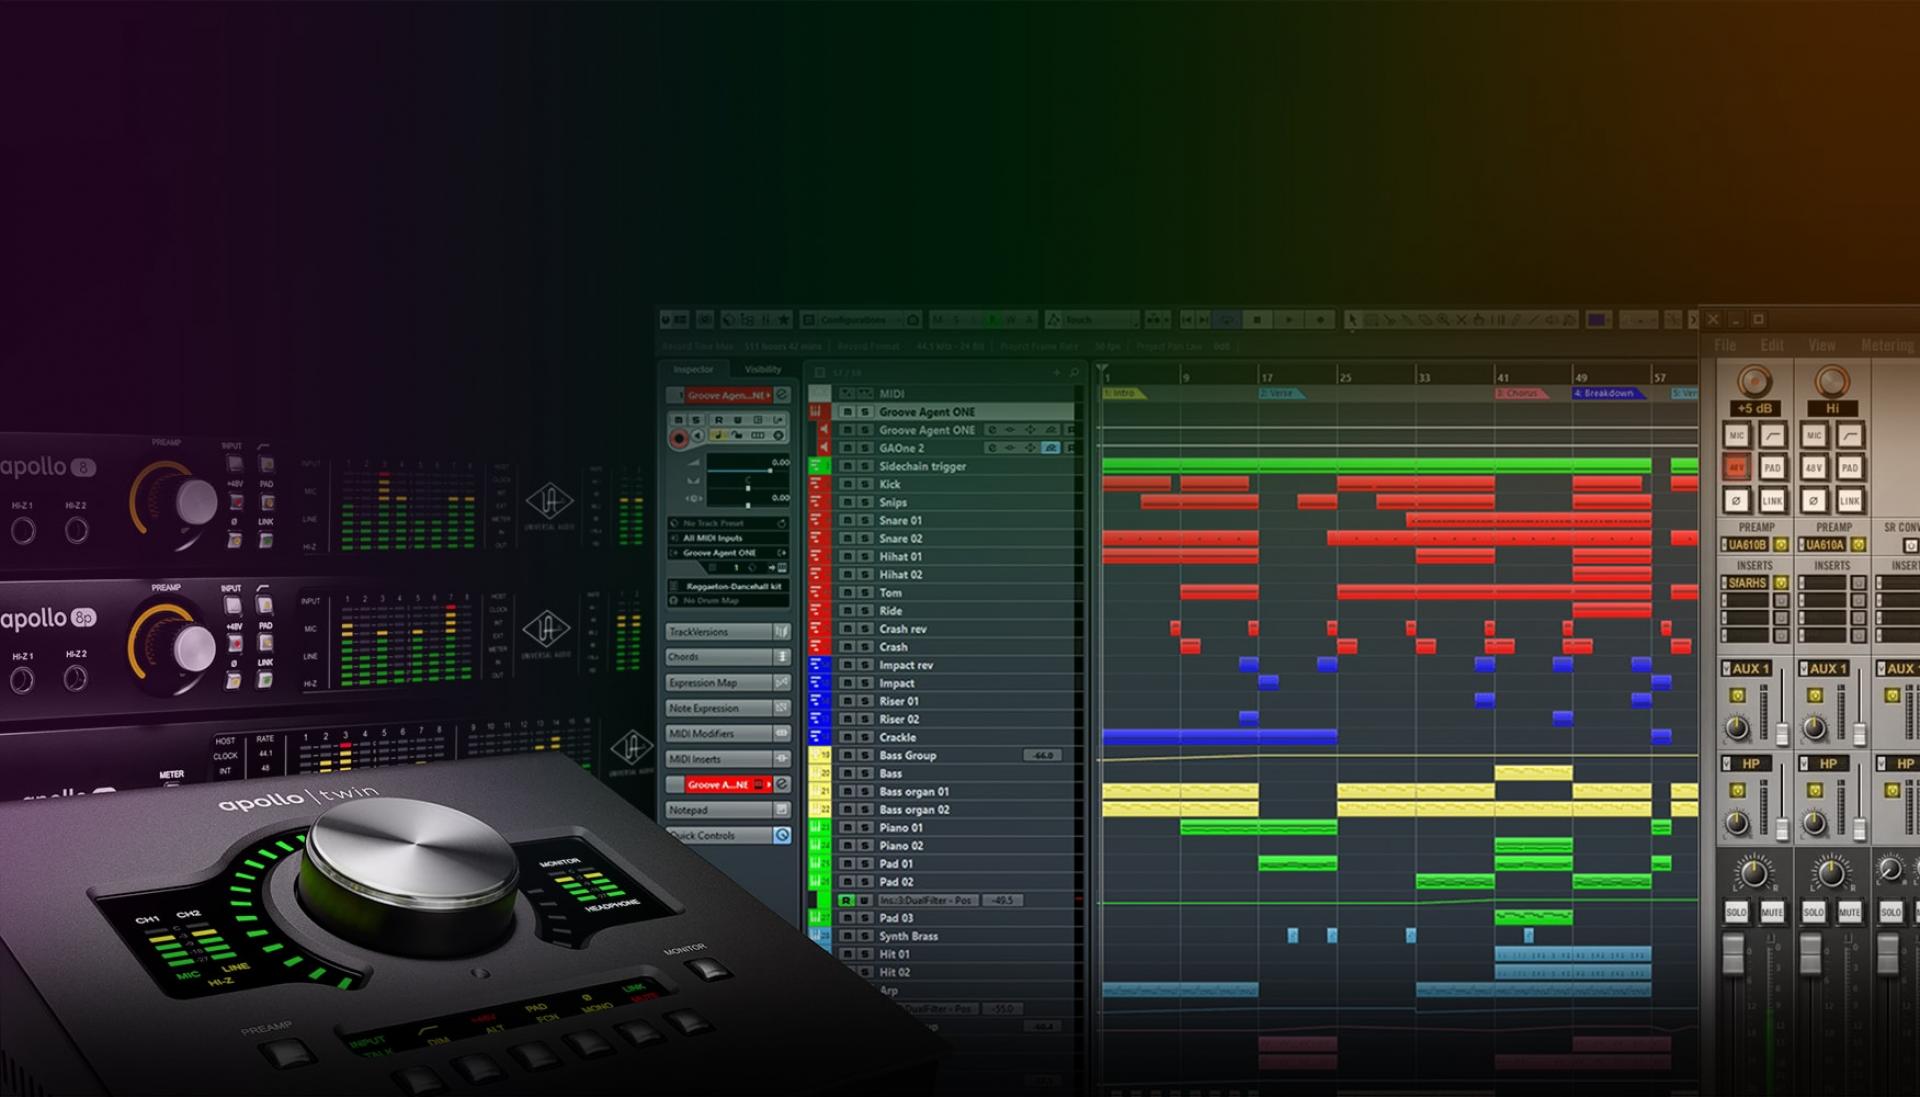Toggle the Cycle loop button in transport
The image size is (1920, 1097).
click(x=1226, y=320)
